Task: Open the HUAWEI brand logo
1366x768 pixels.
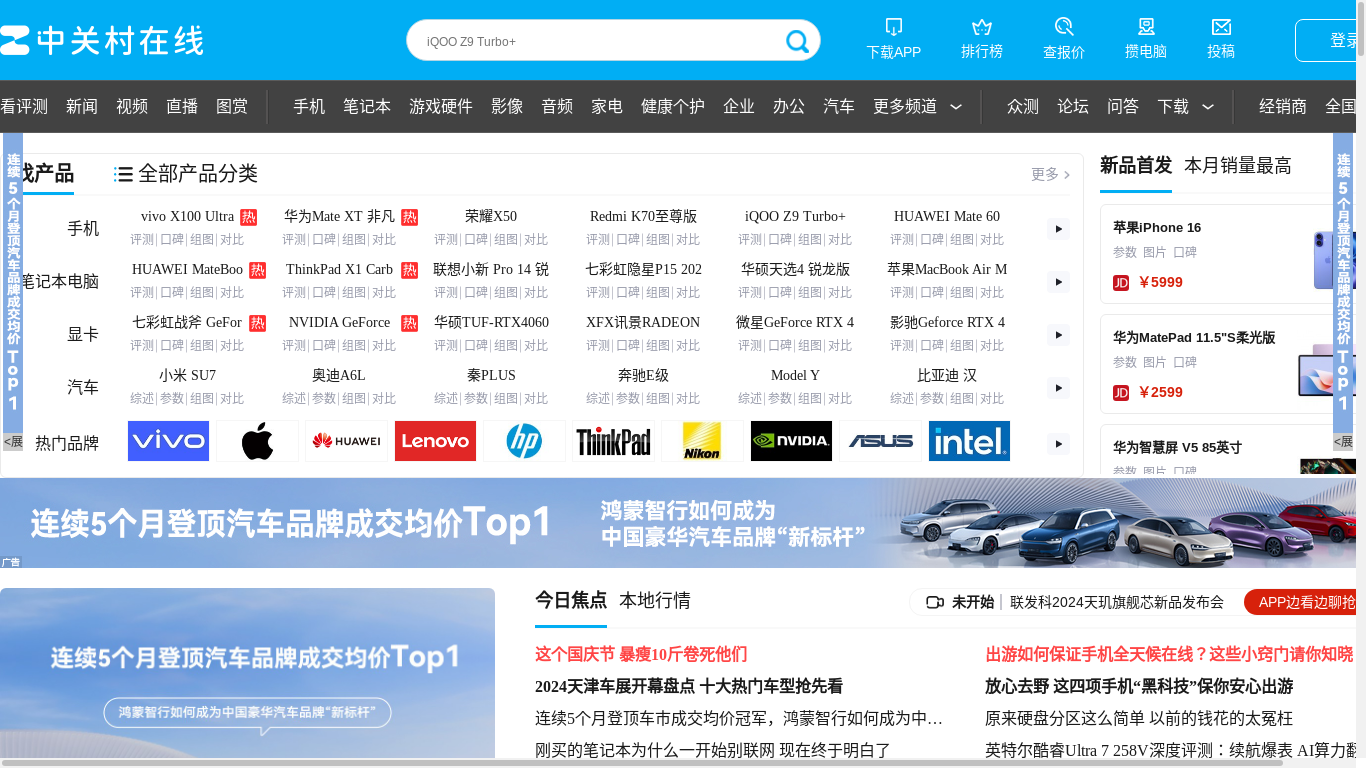Action: click(346, 441)
